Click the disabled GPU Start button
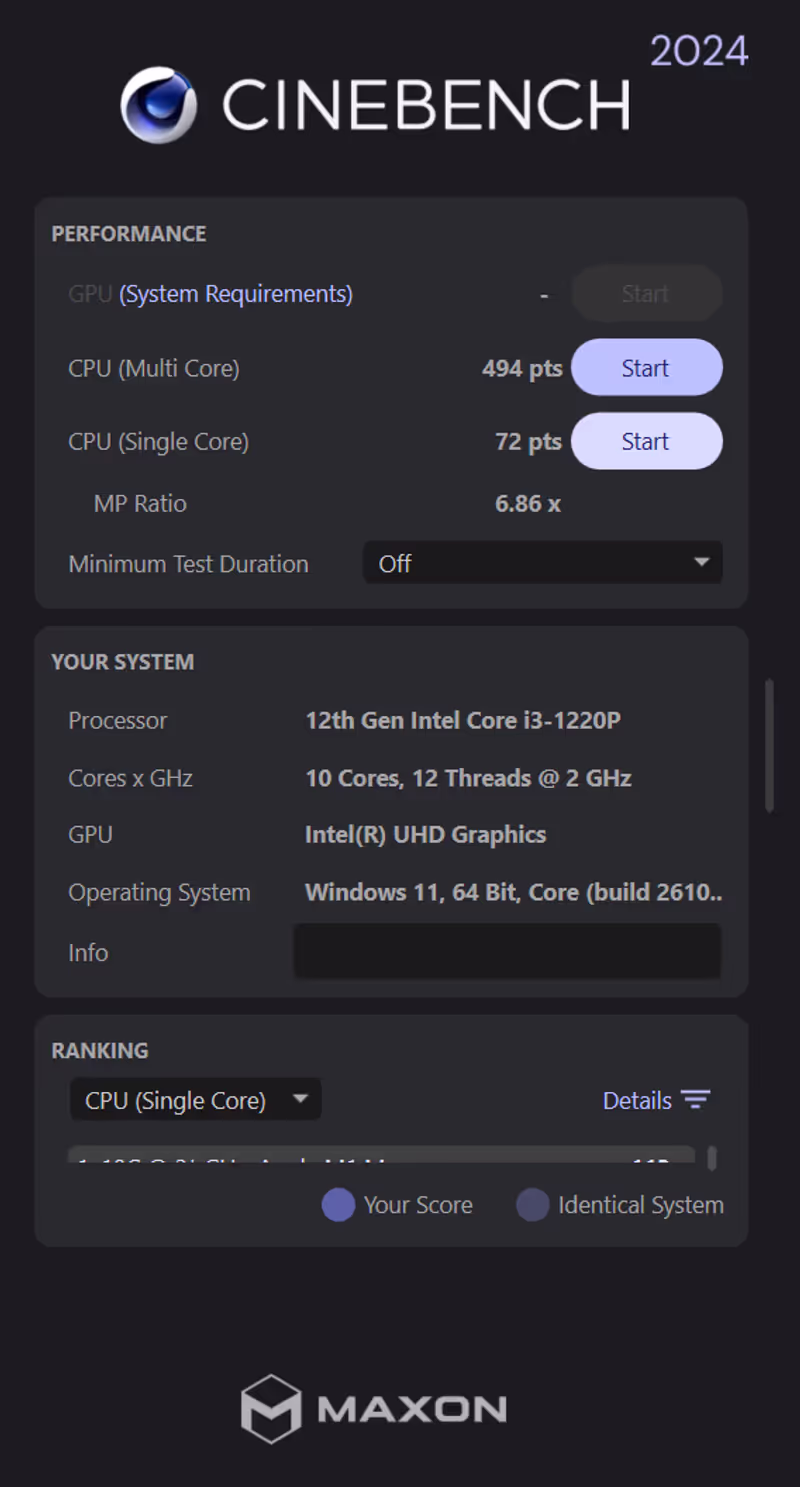 tap(646, 294)
